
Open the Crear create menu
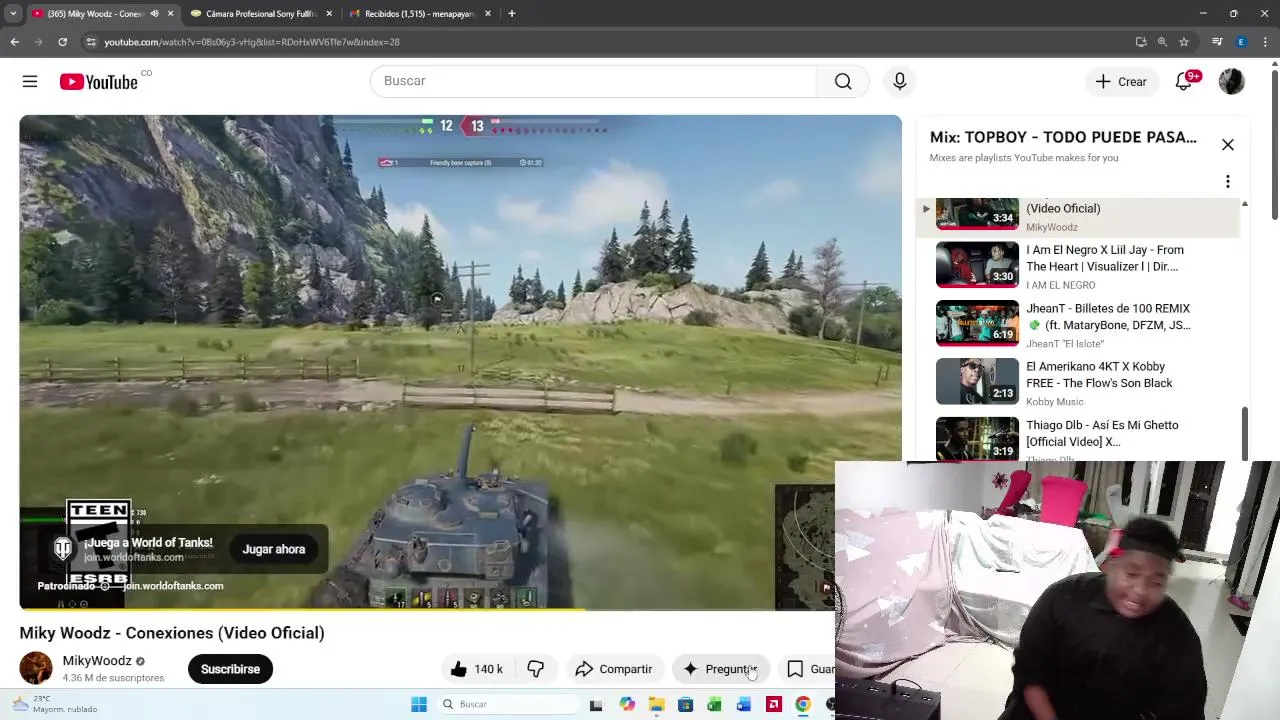(x=1121, y=82)
